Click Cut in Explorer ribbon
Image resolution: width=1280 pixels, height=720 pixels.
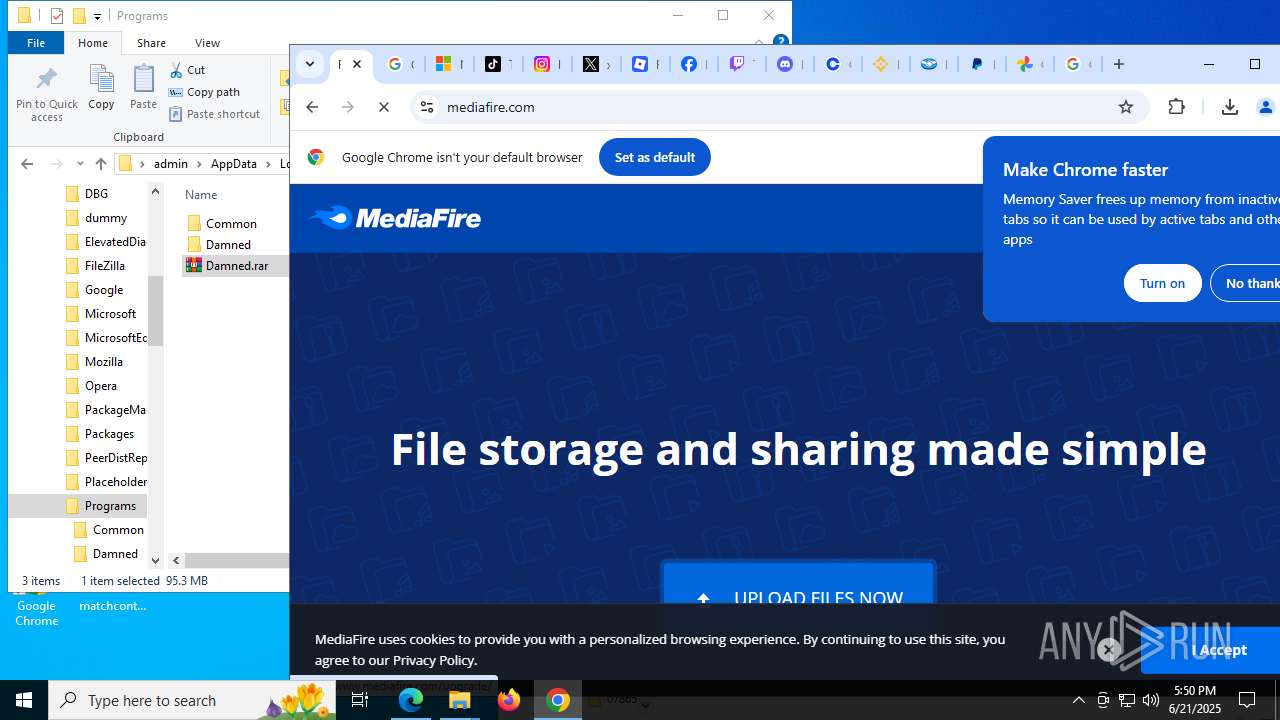pos(187,70)
